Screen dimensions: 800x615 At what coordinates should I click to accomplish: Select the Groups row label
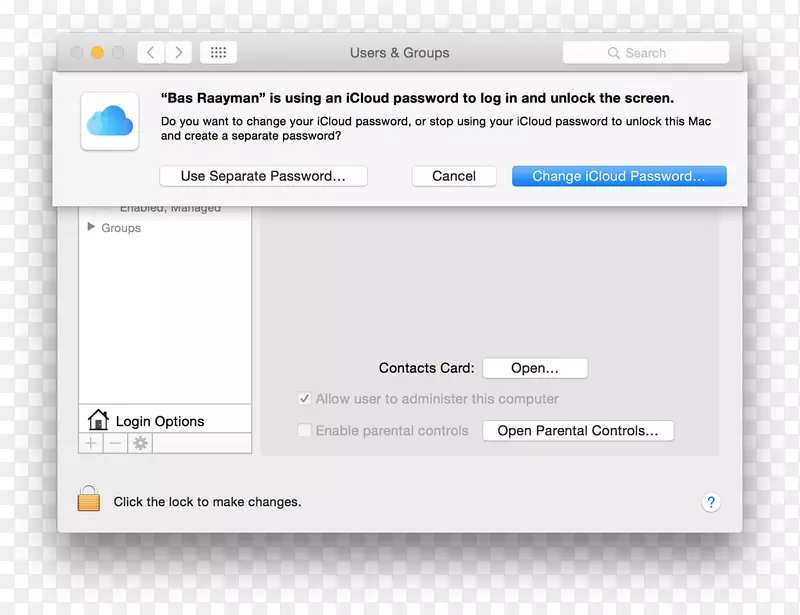coord(121,228)
